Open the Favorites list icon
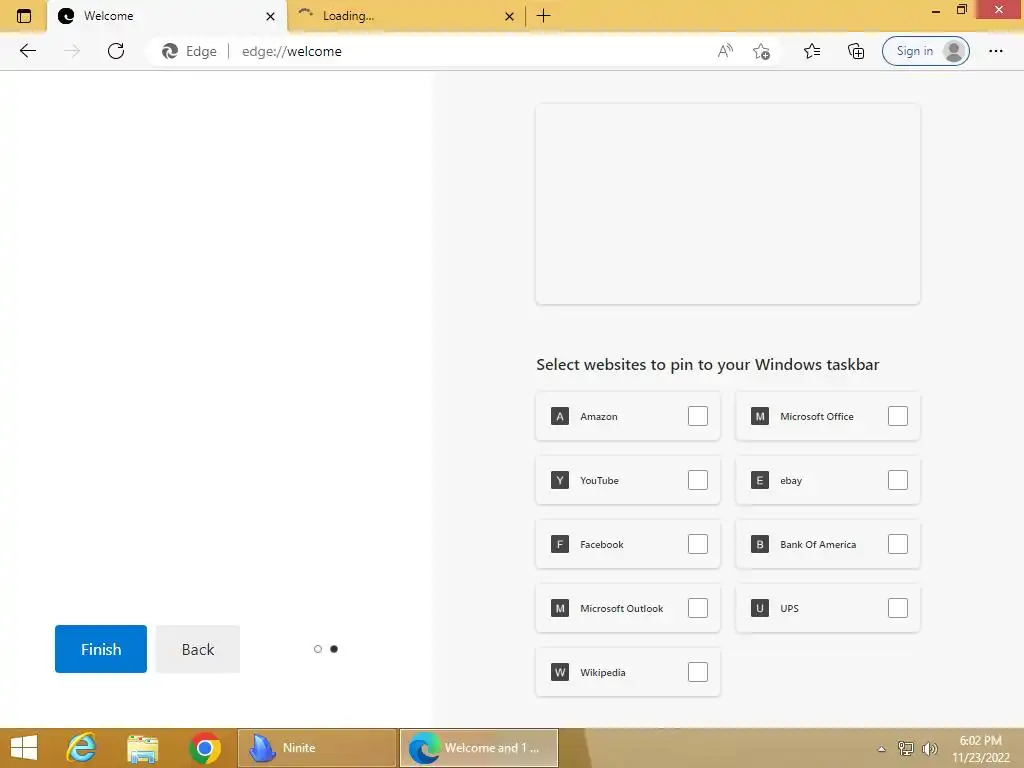The image size is (1024, 768). (x=812, y=51)
